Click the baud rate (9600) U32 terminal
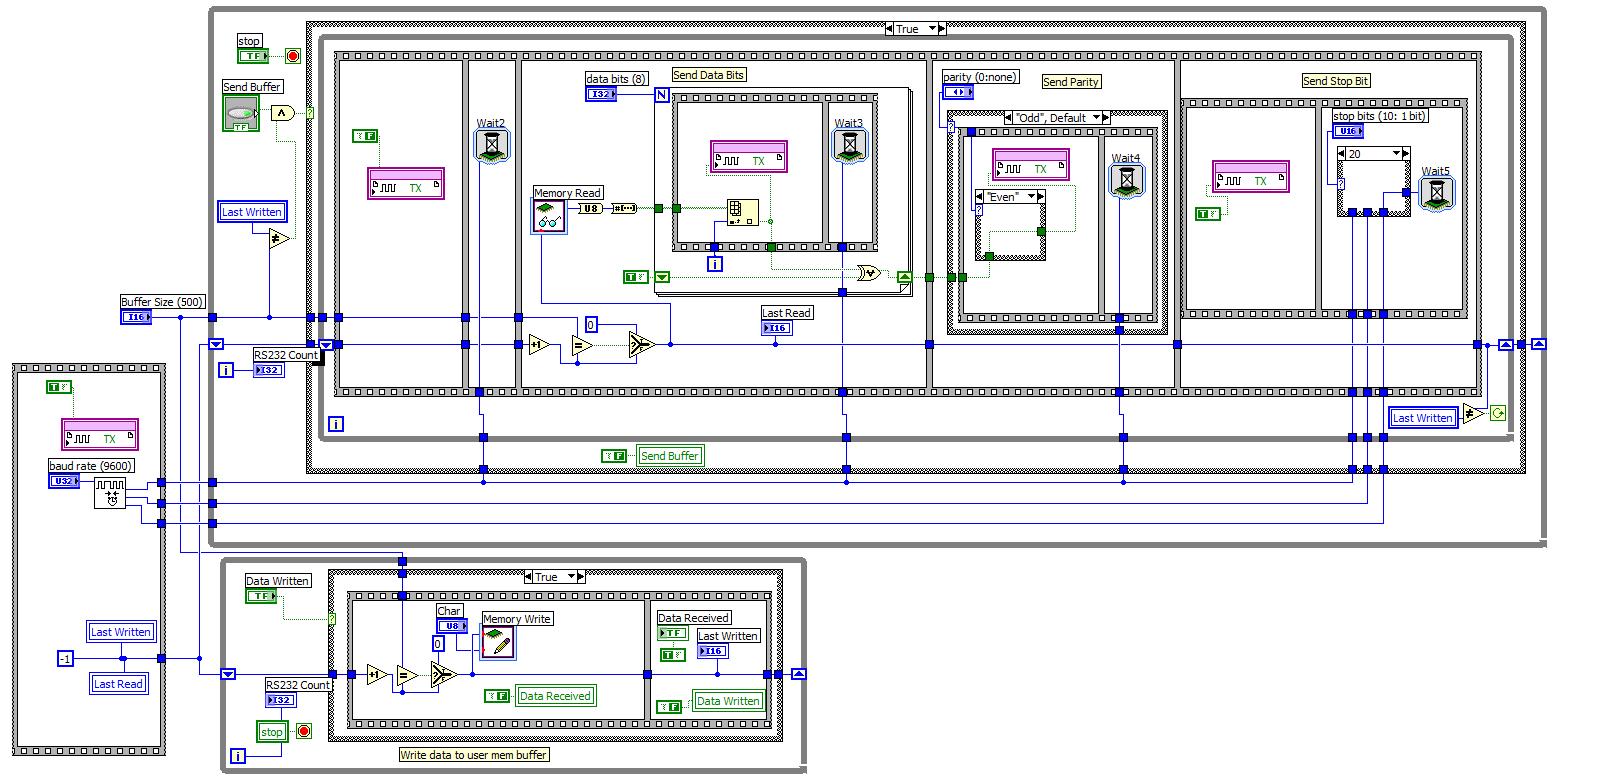Viewport: 1599px width, 779px height. (64, 481)
